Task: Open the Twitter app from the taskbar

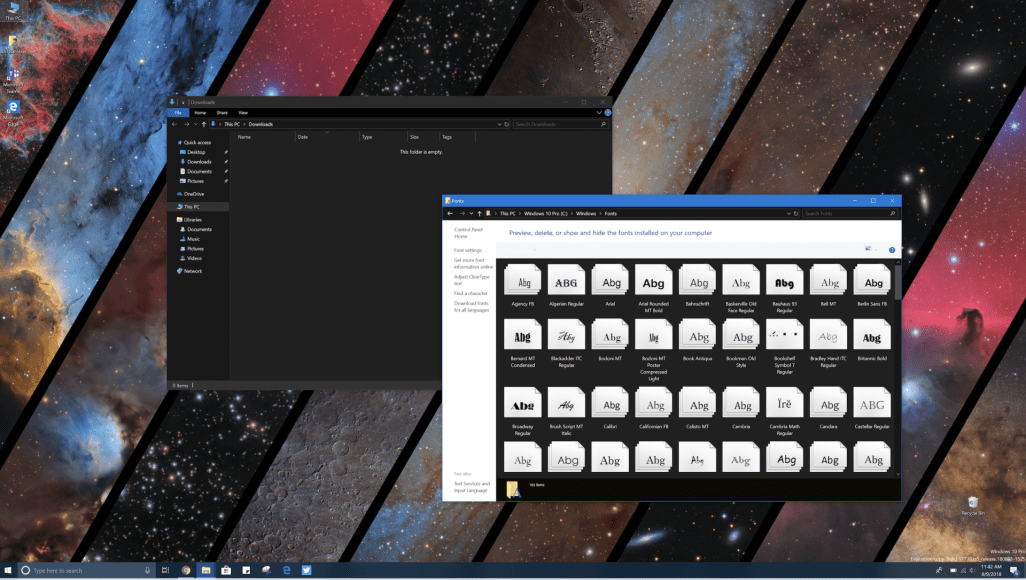Action: pyautogui.click(x=307, y=570)
